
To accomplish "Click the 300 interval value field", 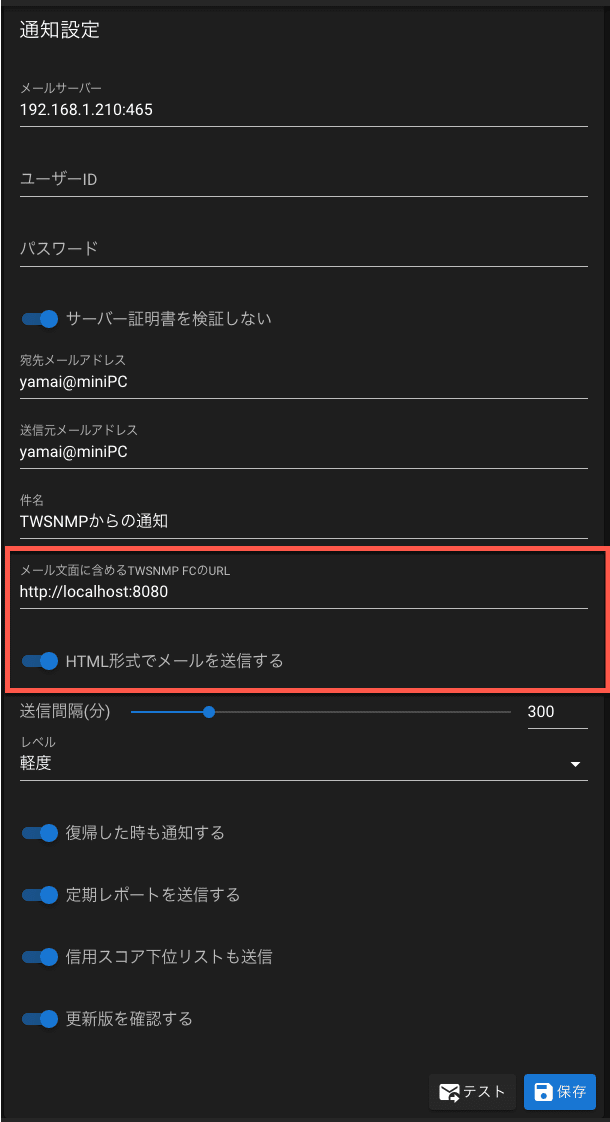I will 557,711.
